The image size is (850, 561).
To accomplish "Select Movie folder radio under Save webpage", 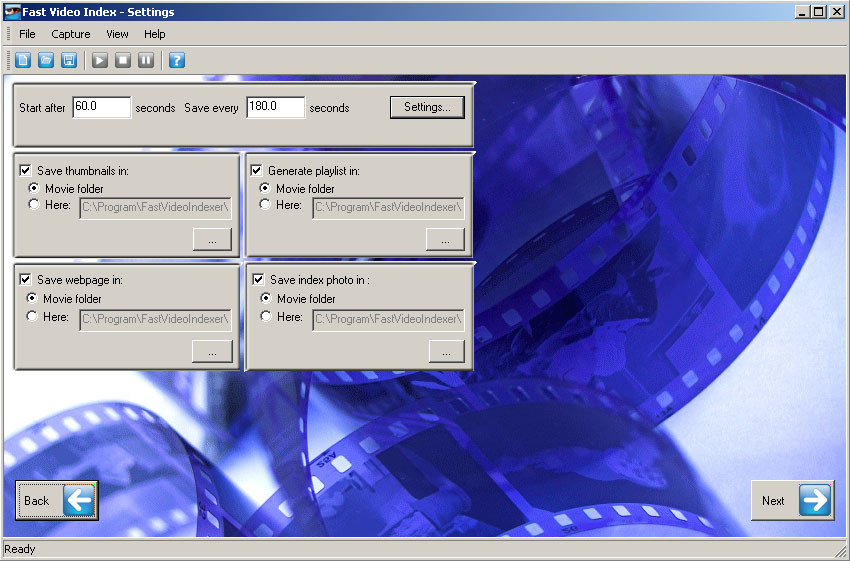I will coord(32,298).
